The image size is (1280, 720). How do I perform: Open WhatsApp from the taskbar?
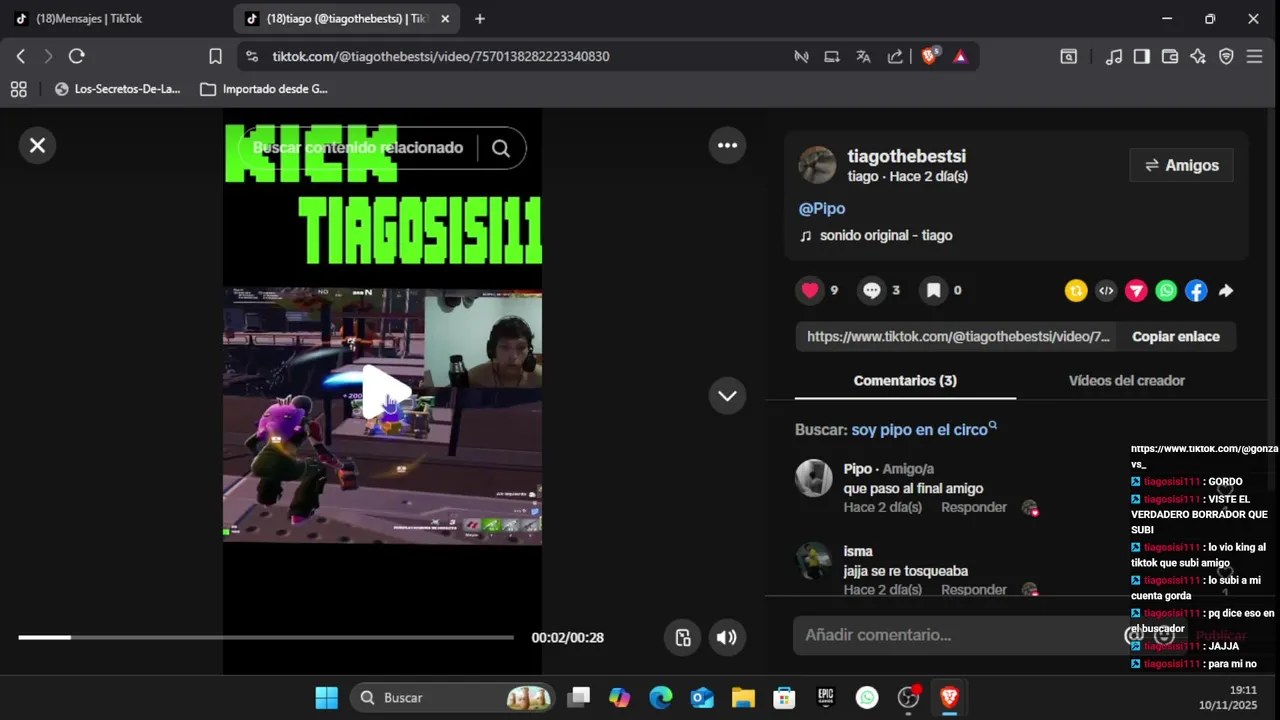coord(867,698)
